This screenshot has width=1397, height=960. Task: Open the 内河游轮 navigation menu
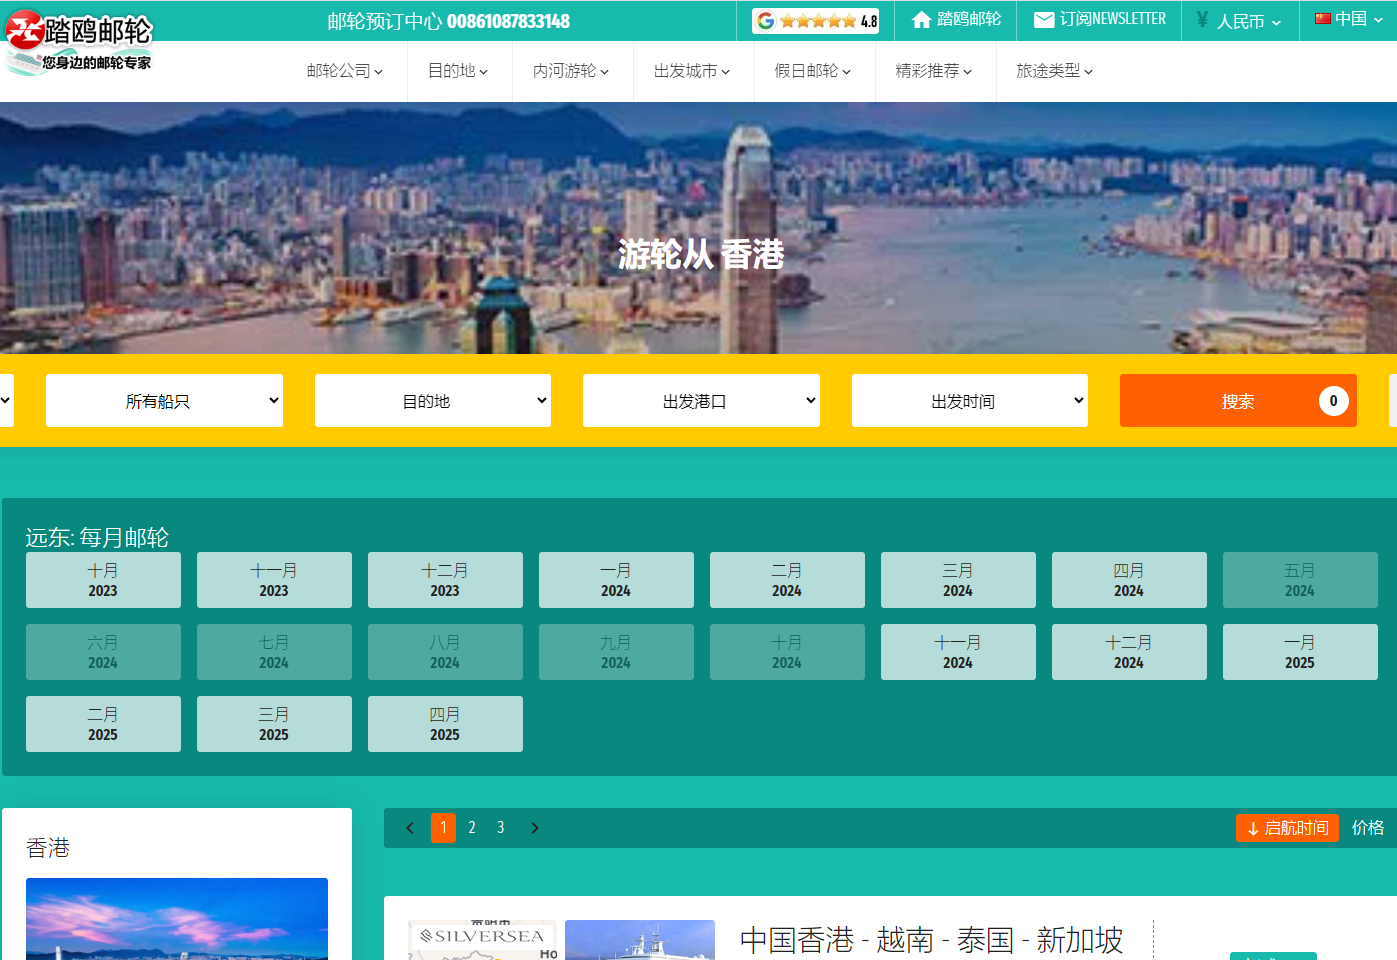pyautogui.click(x=571, y=71)
